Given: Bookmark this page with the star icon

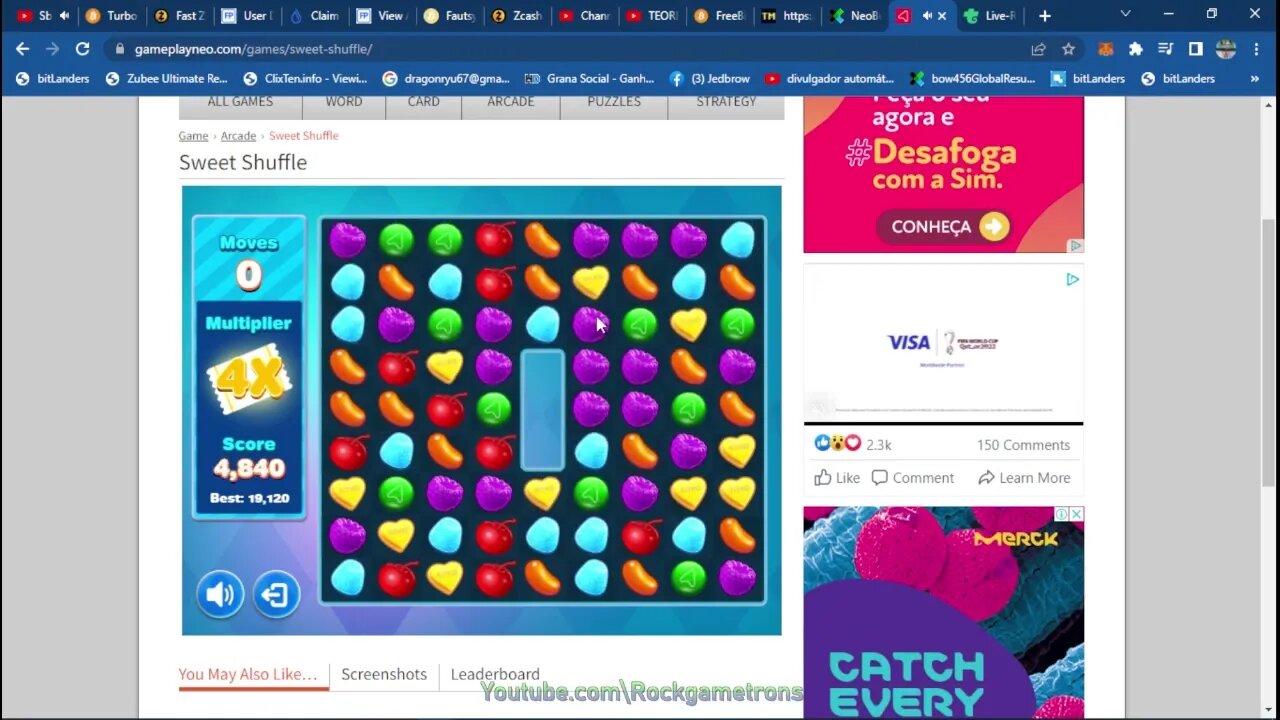Looking at the screenshot, I should coord(1068,49).
